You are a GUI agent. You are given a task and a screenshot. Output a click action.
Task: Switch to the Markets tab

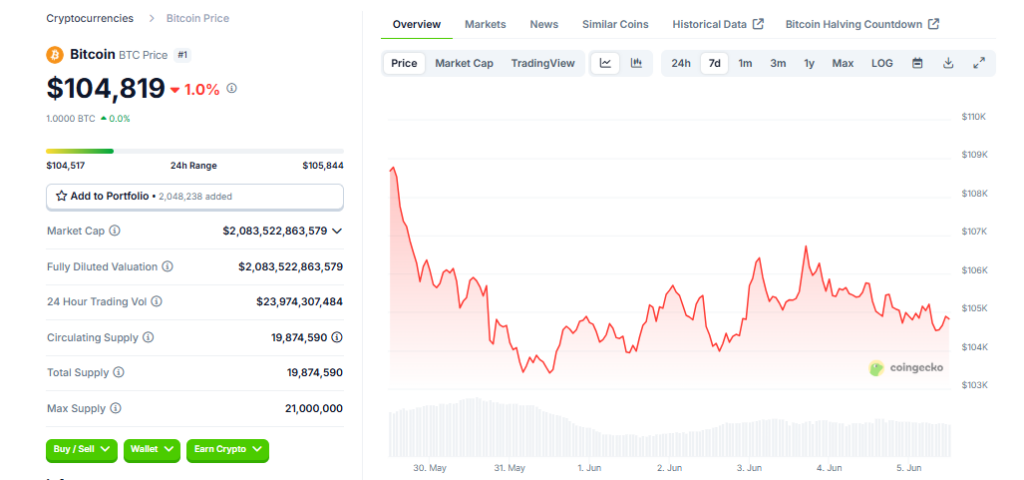[x=485, y=24]
